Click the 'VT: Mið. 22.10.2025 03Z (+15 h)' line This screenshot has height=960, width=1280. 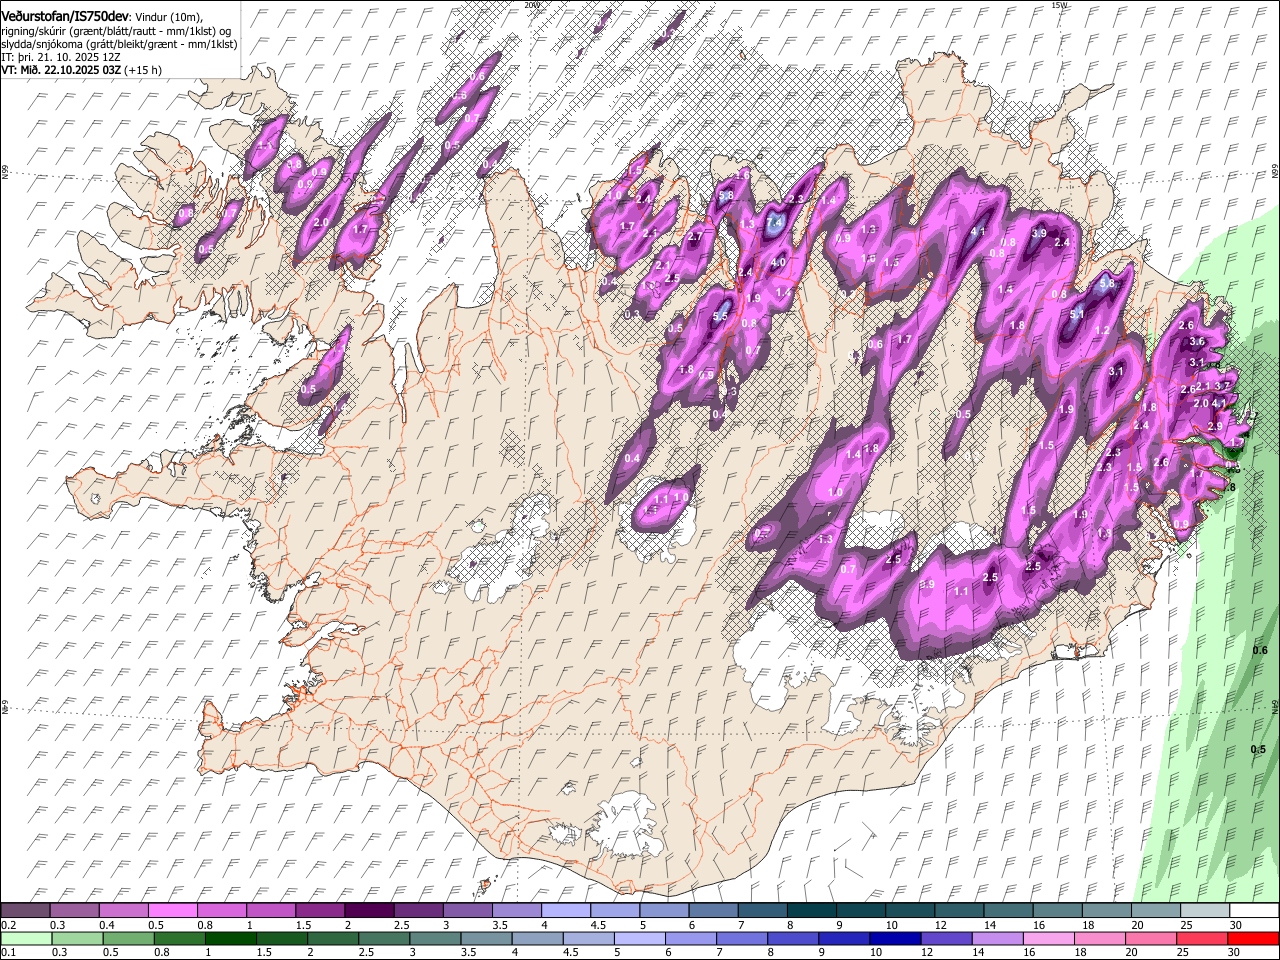tap(82, 71)
